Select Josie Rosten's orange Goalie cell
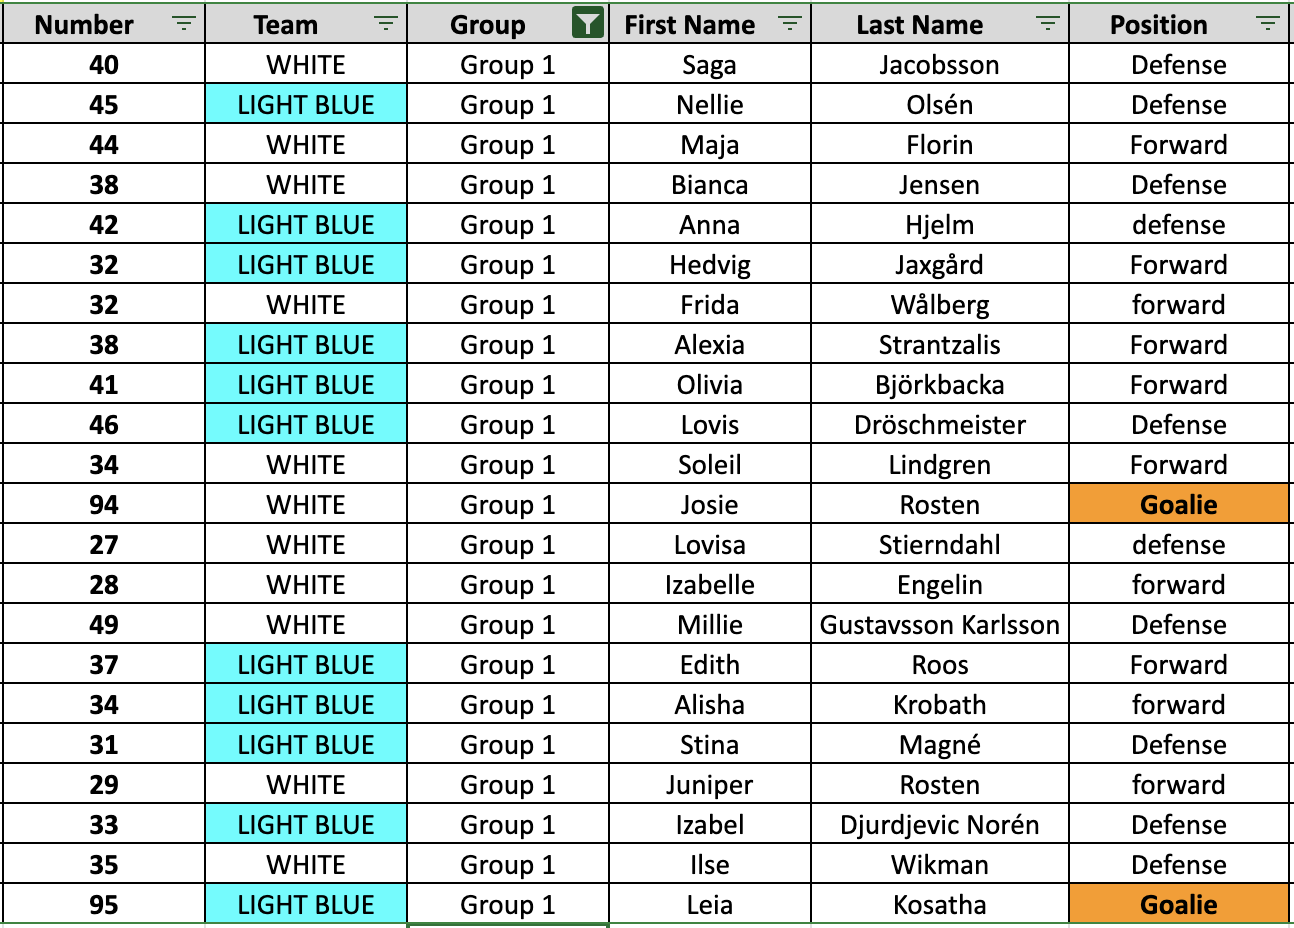The width and height of the screenshot is (1294, 928). coord(1178,505)
